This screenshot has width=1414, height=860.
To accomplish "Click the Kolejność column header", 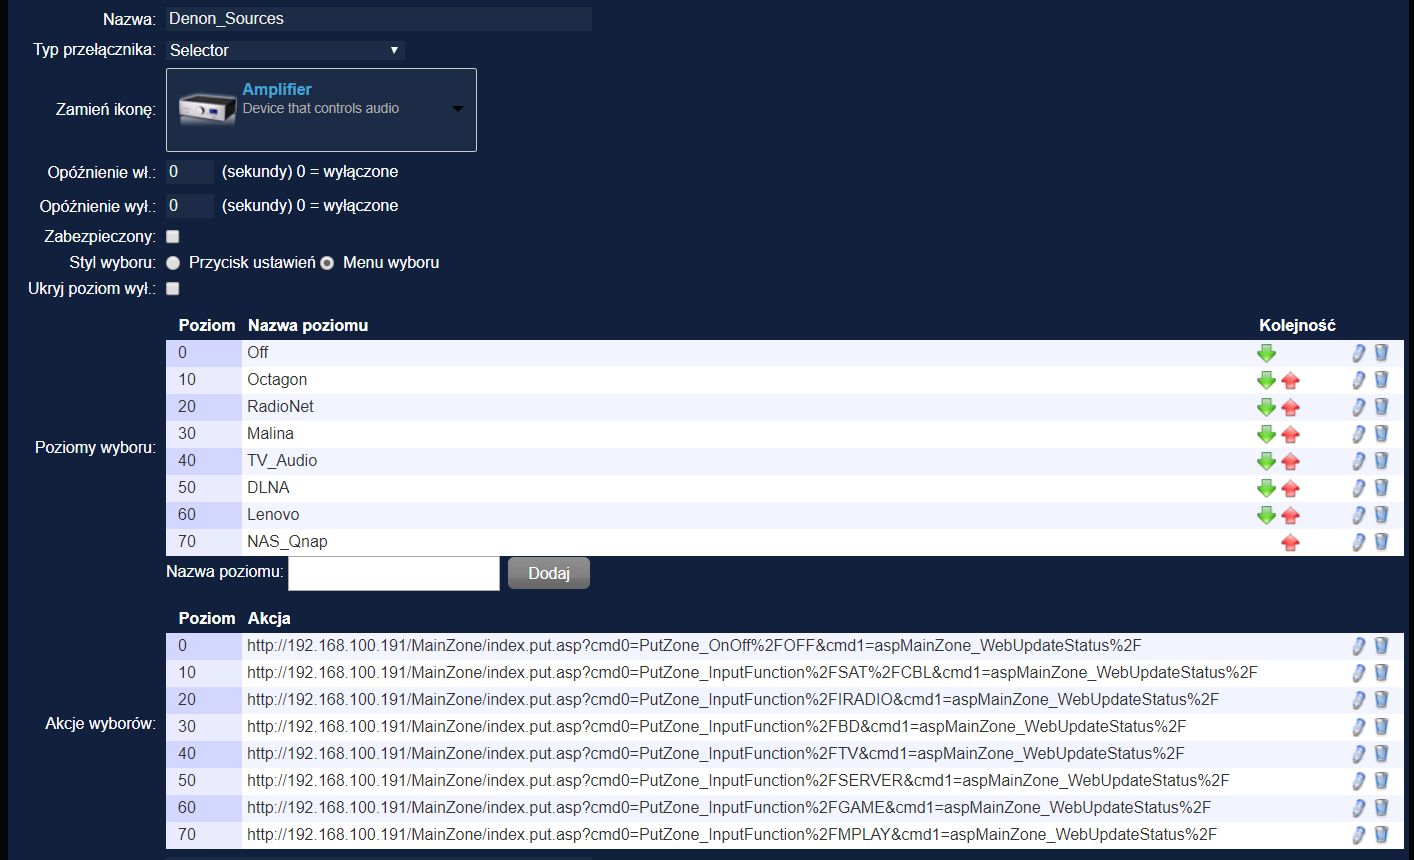I will 1297,326.
